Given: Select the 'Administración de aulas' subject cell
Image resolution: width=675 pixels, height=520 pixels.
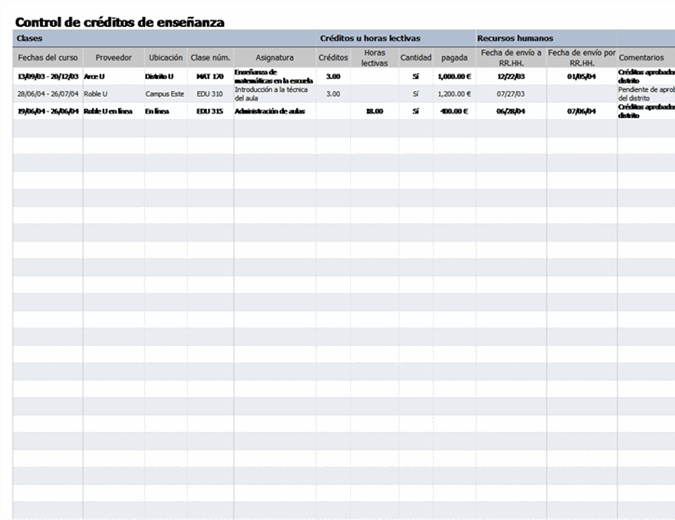Looking at the screenshot, I should pyautogui.click(x=269, y=111).
